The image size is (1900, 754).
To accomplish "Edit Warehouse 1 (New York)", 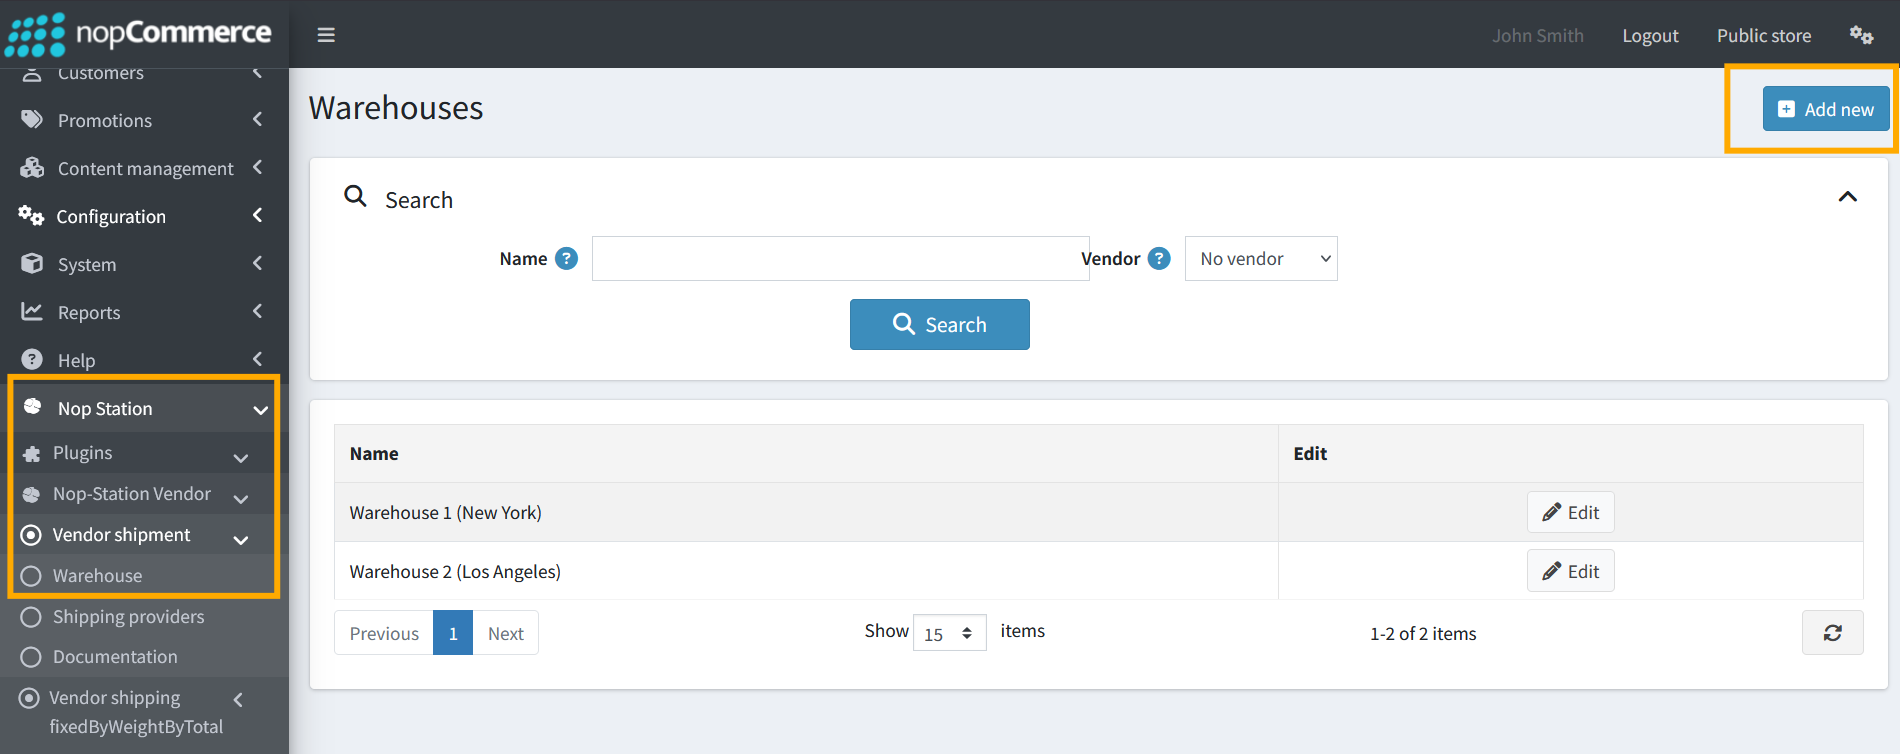I will (1570, 512).
